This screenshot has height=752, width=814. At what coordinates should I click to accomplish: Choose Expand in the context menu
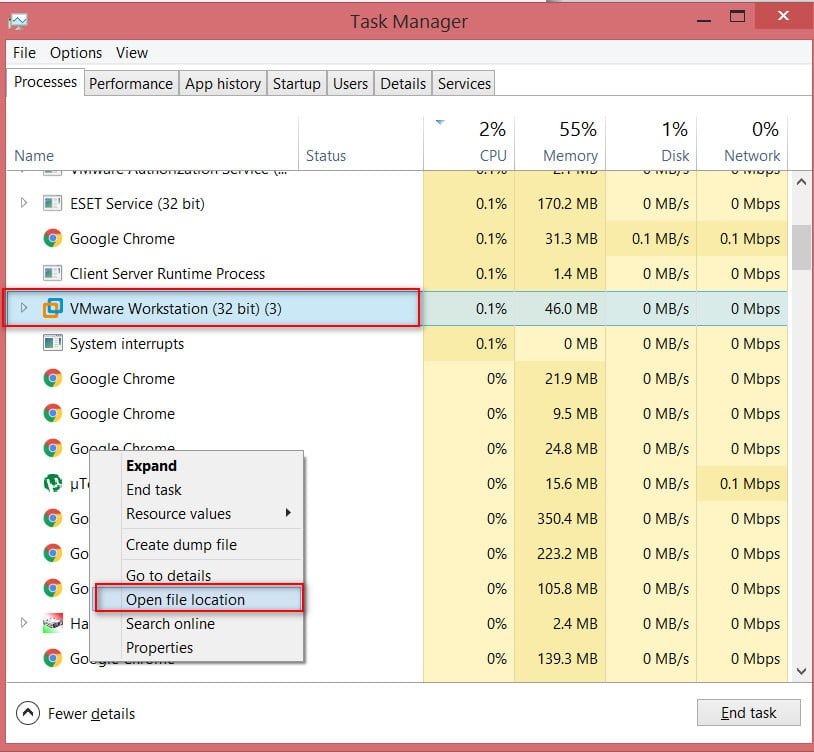[x=196, y=466]
